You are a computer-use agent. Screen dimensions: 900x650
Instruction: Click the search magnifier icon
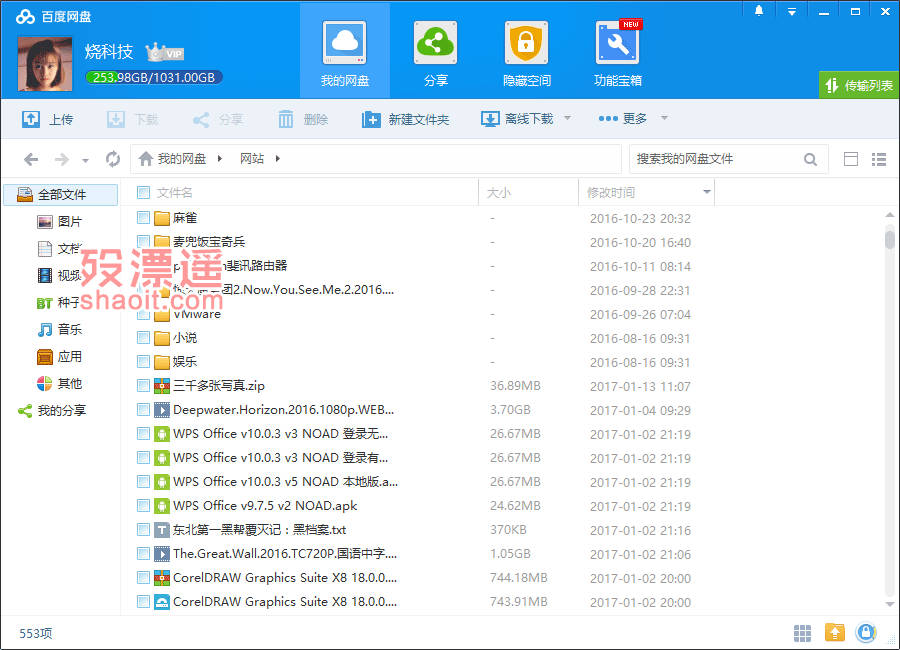click(x=810, y=159)
